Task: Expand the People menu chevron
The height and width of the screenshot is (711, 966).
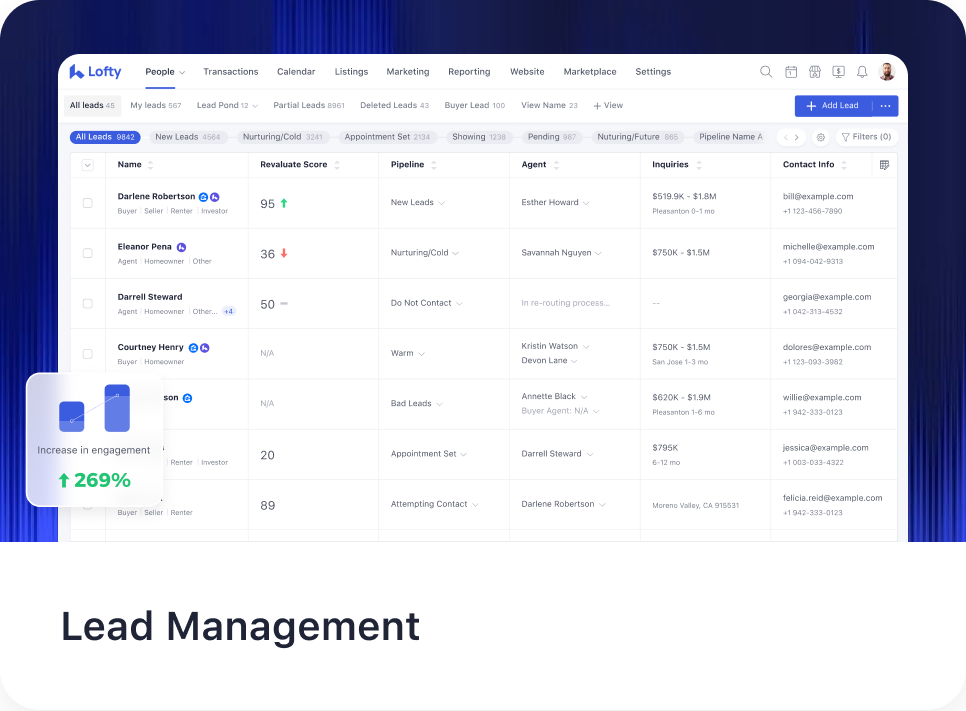Action: [182, 73]
